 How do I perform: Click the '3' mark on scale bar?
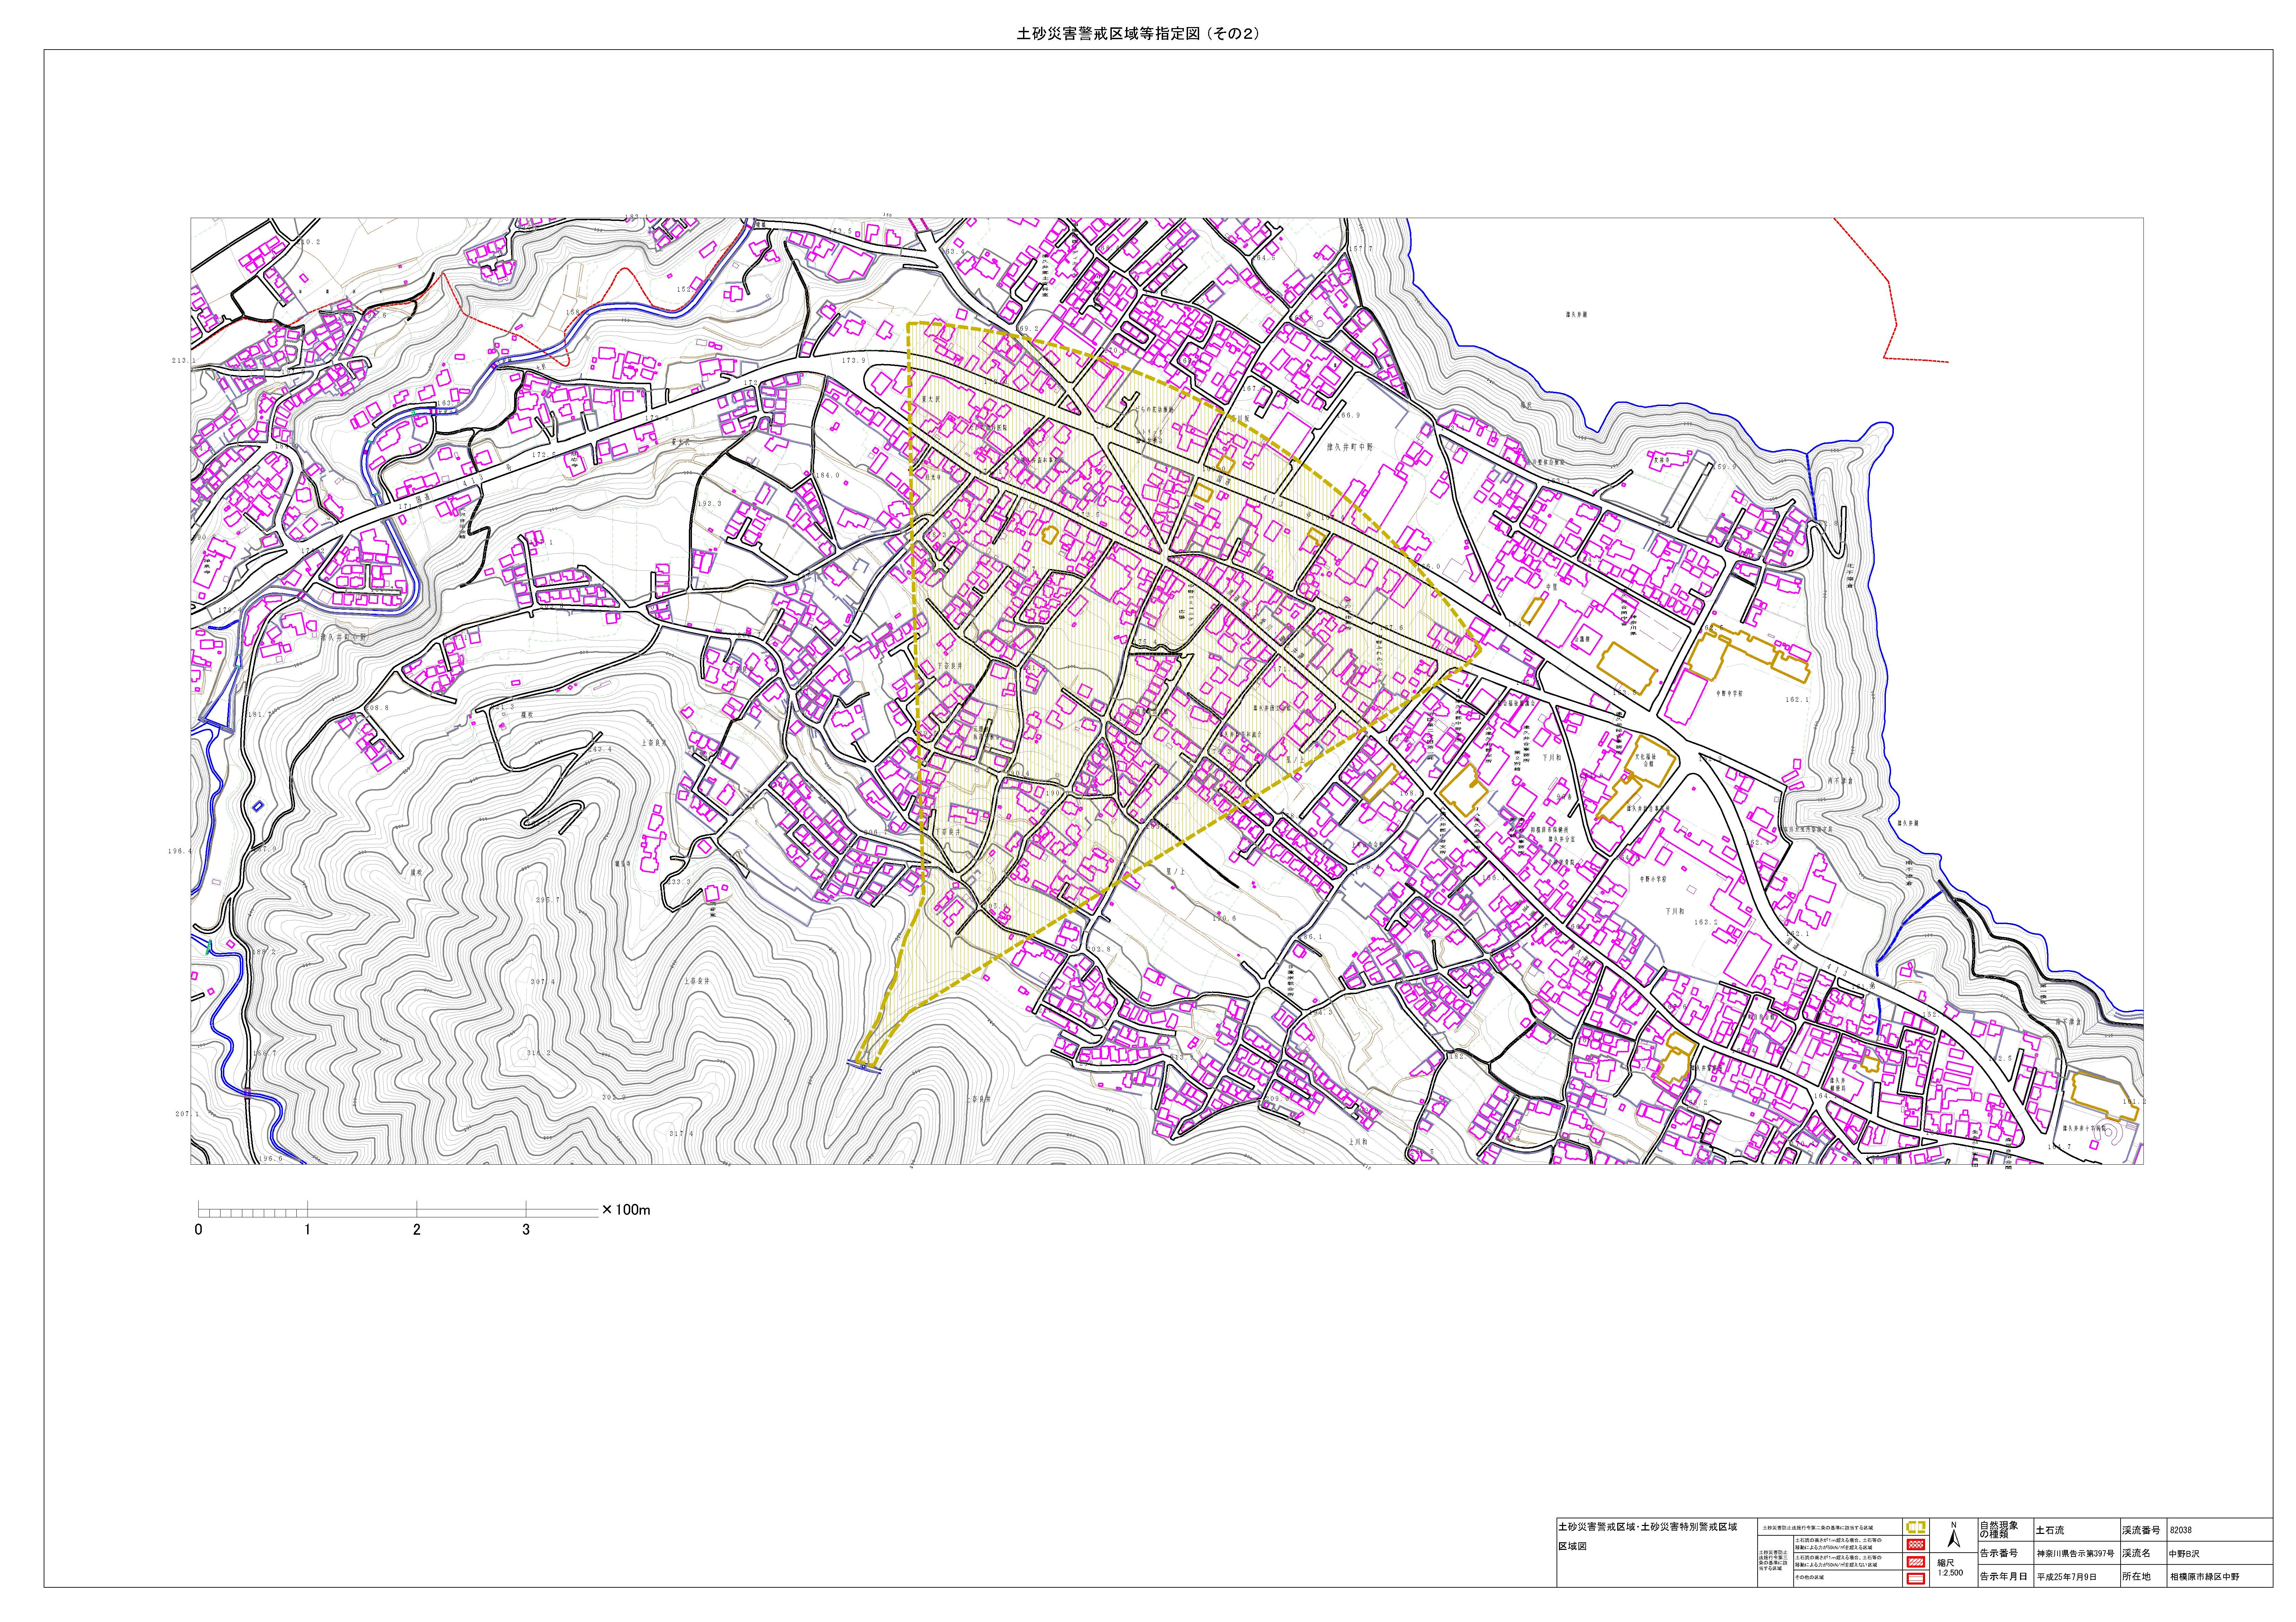point(526,1230)
